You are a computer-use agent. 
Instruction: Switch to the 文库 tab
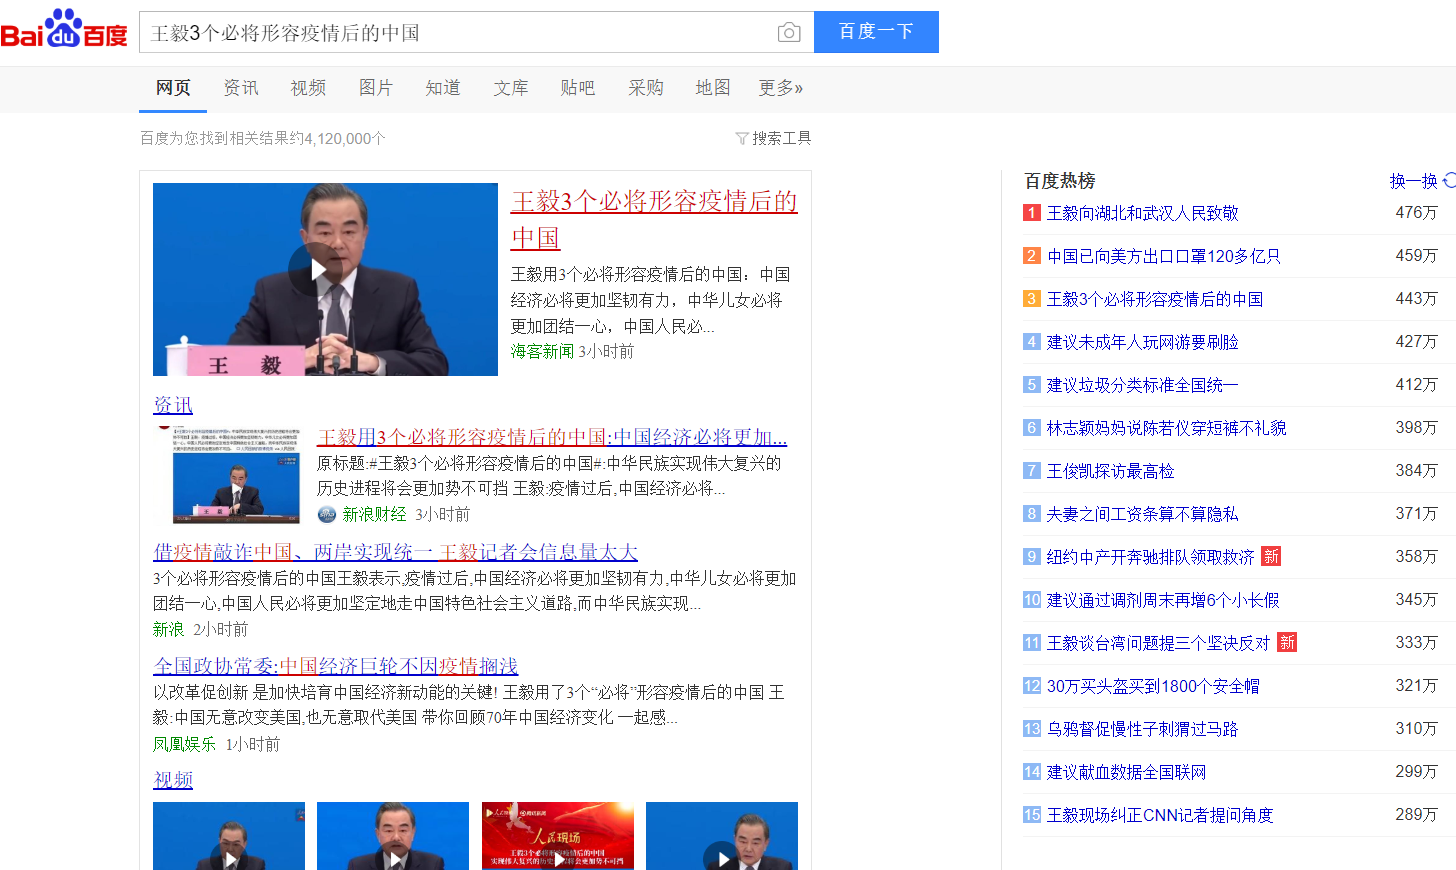click(x=511, y=88)
